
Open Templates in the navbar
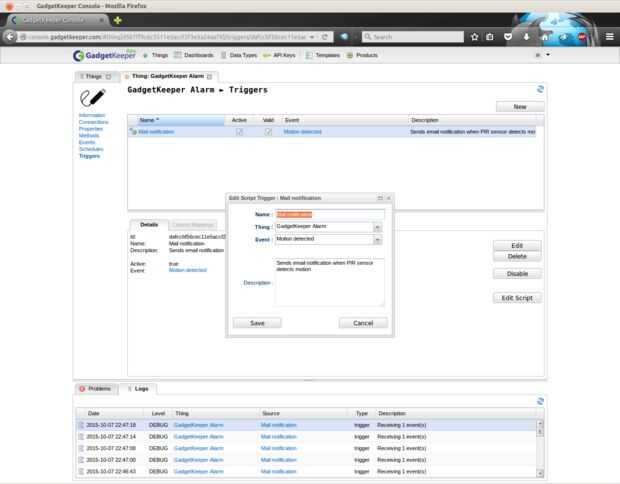point(323,55)
